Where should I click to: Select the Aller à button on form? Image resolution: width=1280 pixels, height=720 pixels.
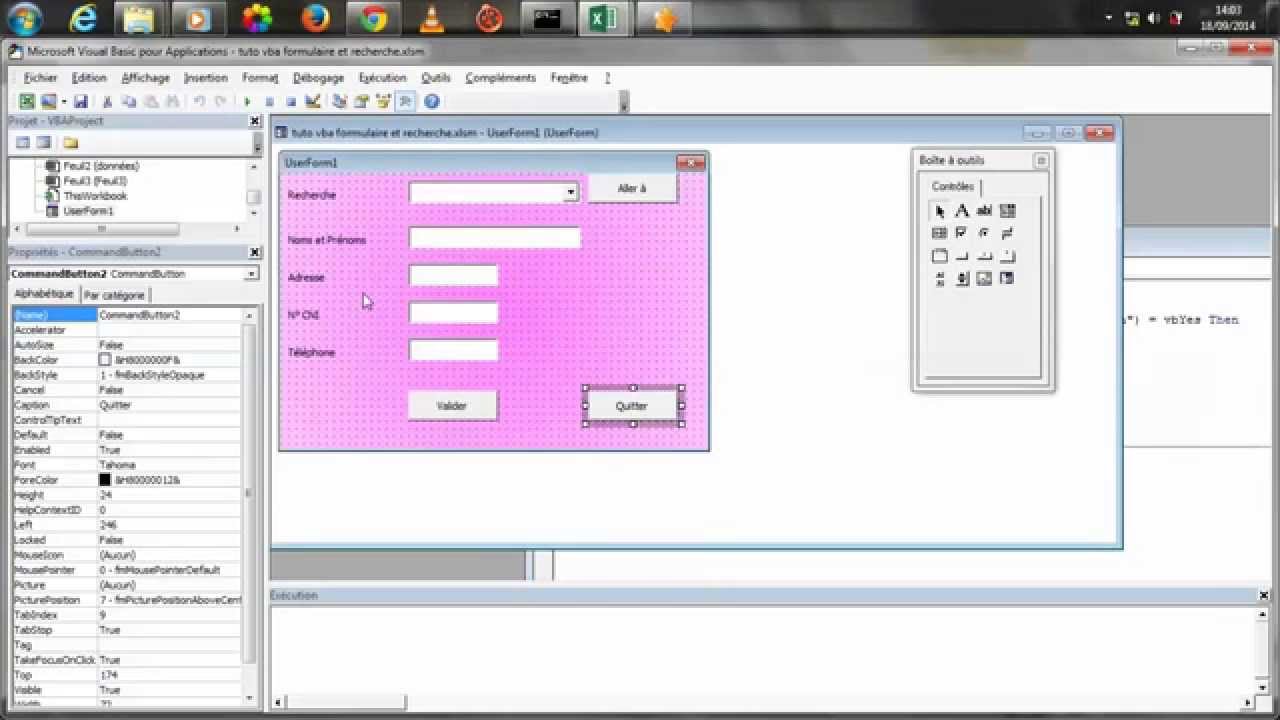coord(632,188)
